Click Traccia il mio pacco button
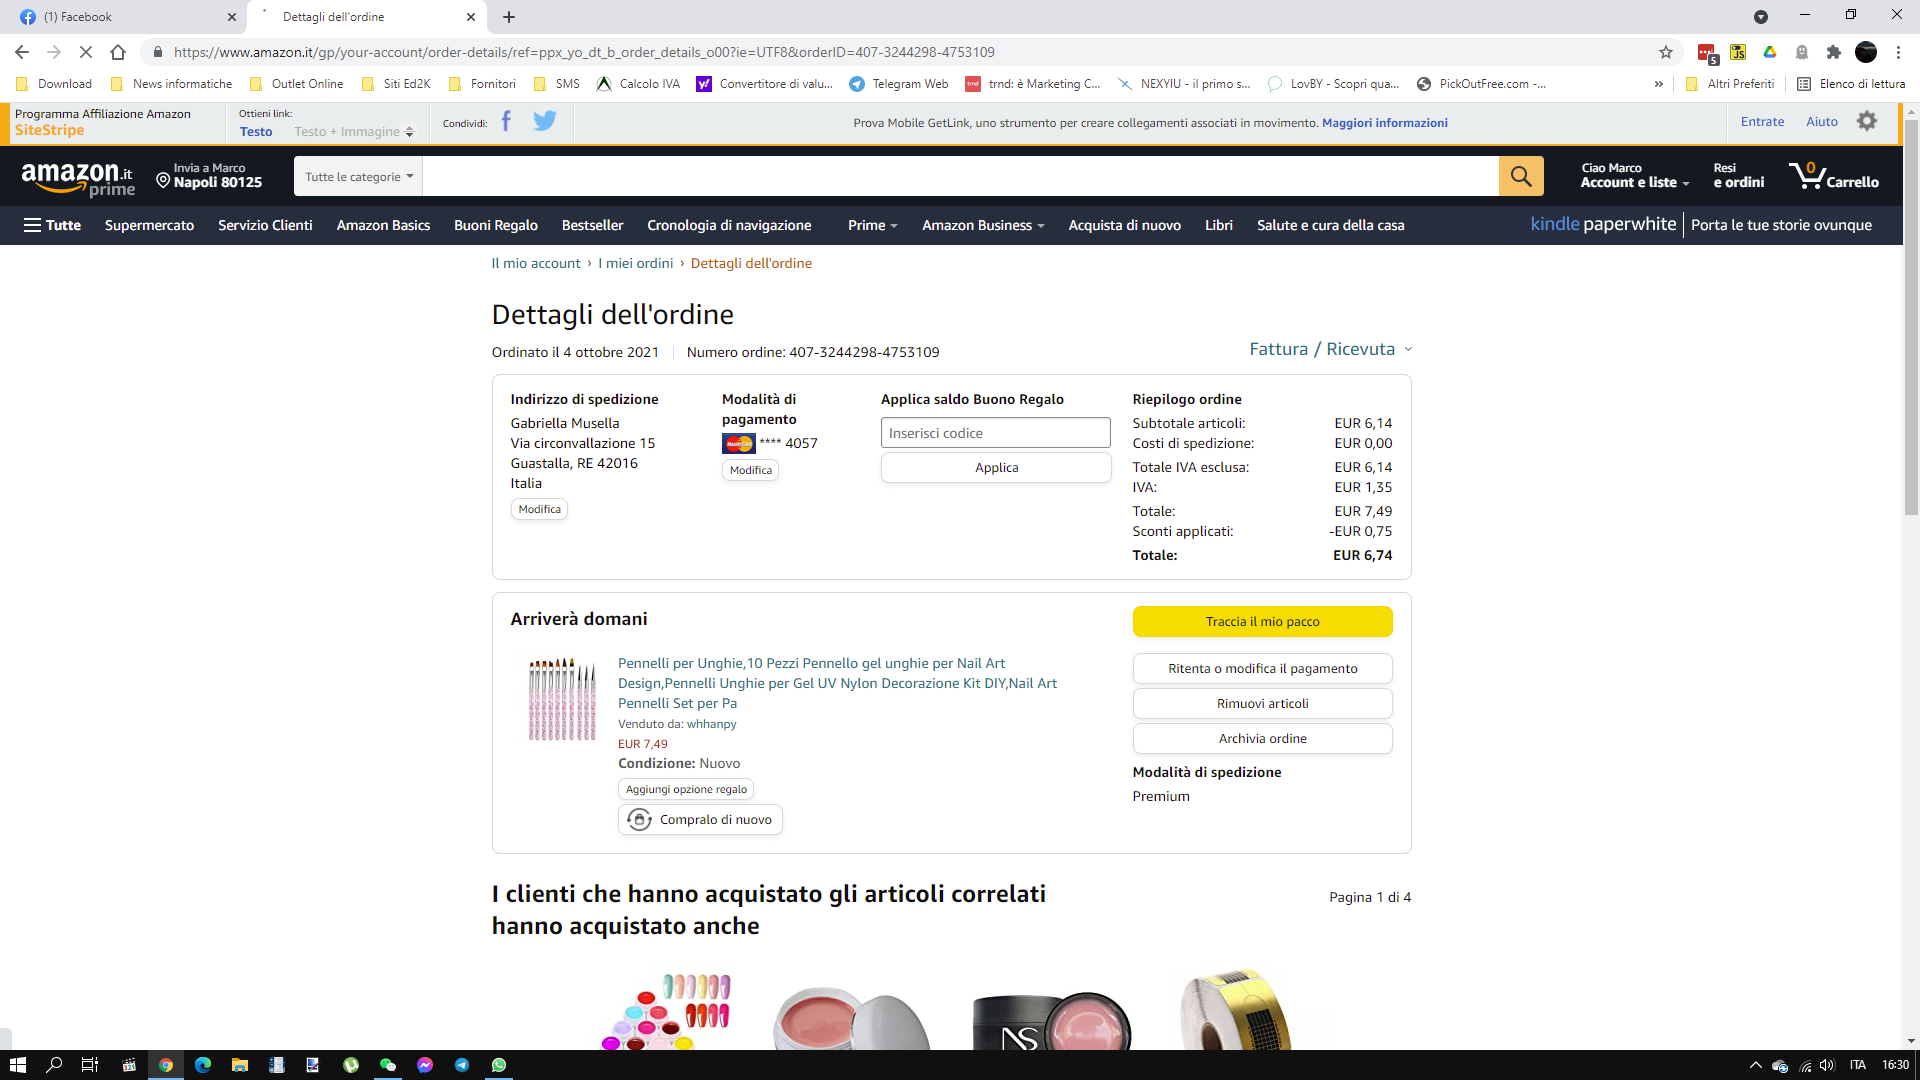This screenshot has width=1920, height=1080. pos(1262,621)
